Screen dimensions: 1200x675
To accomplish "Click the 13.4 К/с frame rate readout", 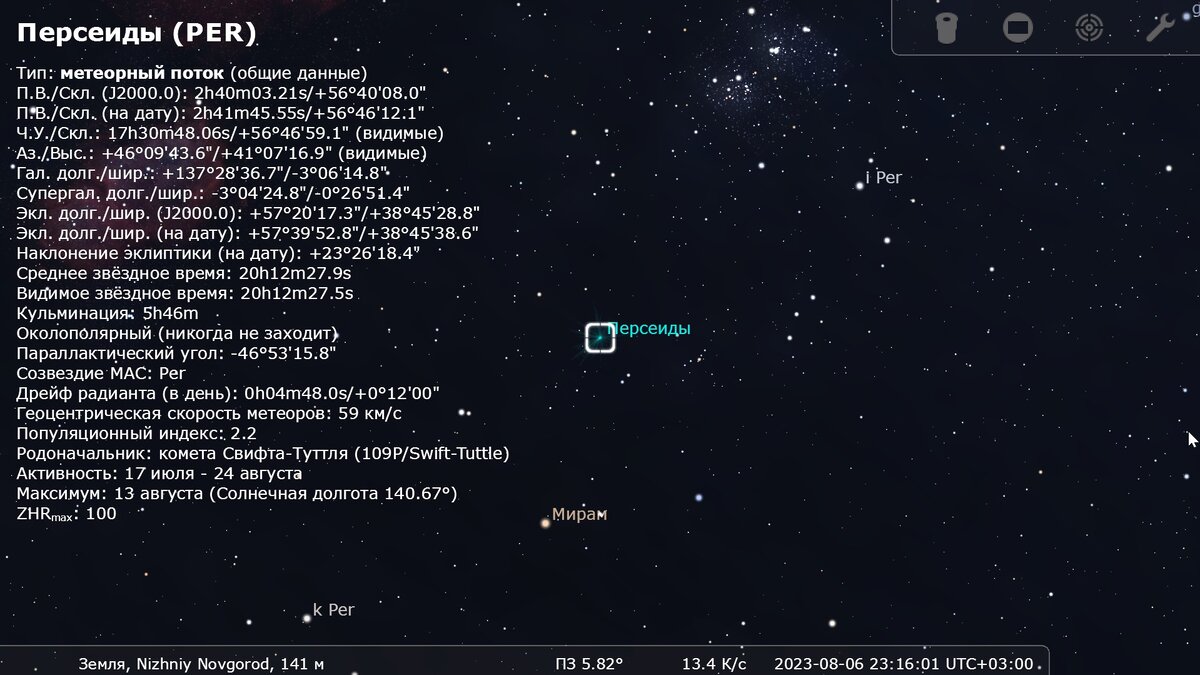I will coord(714,663).
